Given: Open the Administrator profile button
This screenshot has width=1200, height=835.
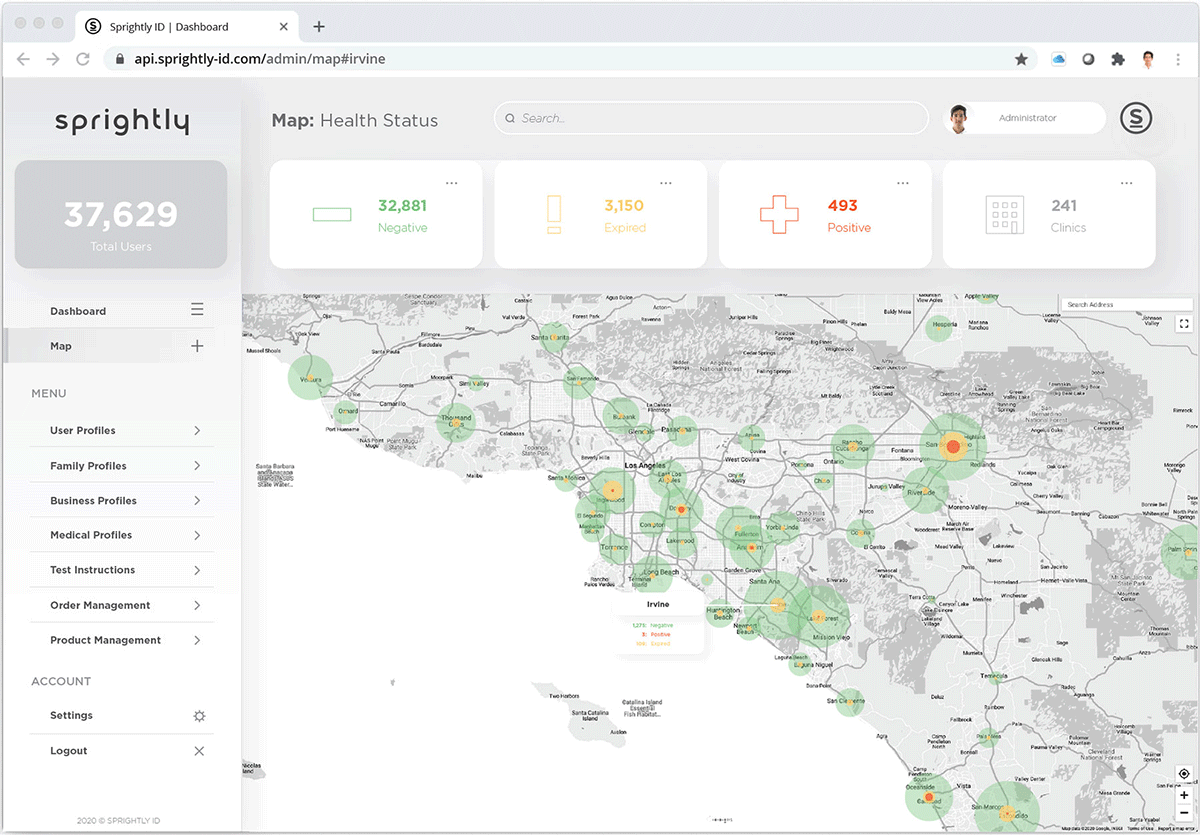Looking at the screenshot, I should tap(1025, 118).
